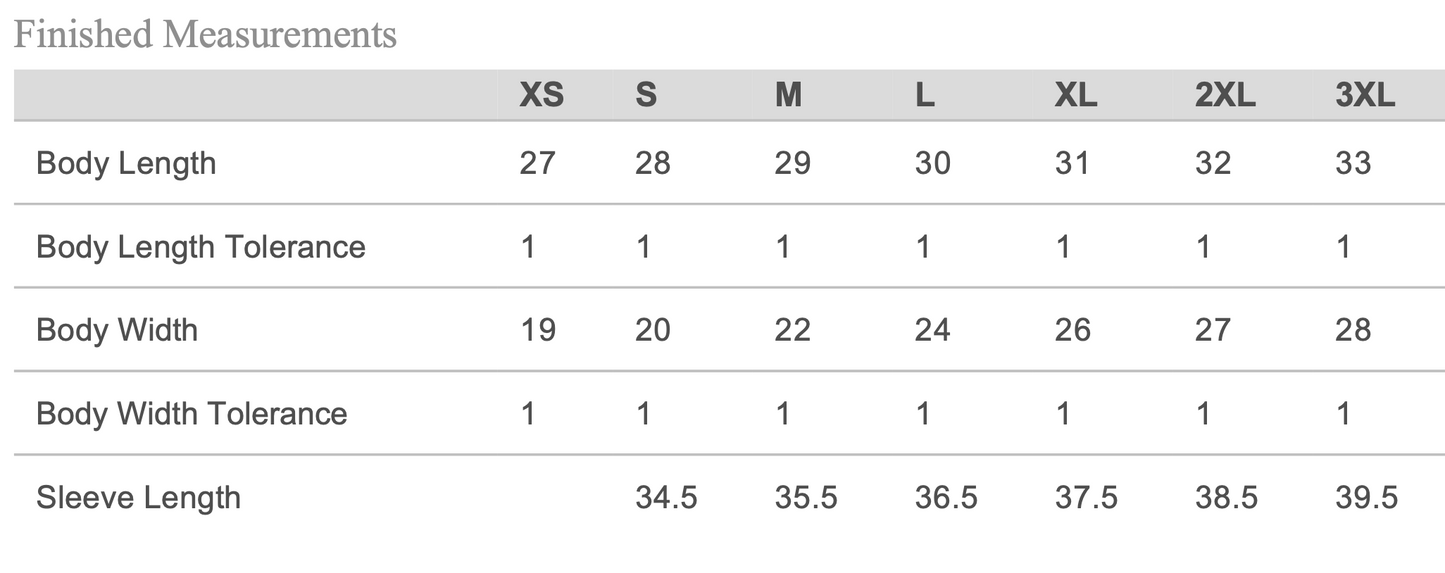
Task: Click Body Width value 19 for XS
Action: click(538, 330)
